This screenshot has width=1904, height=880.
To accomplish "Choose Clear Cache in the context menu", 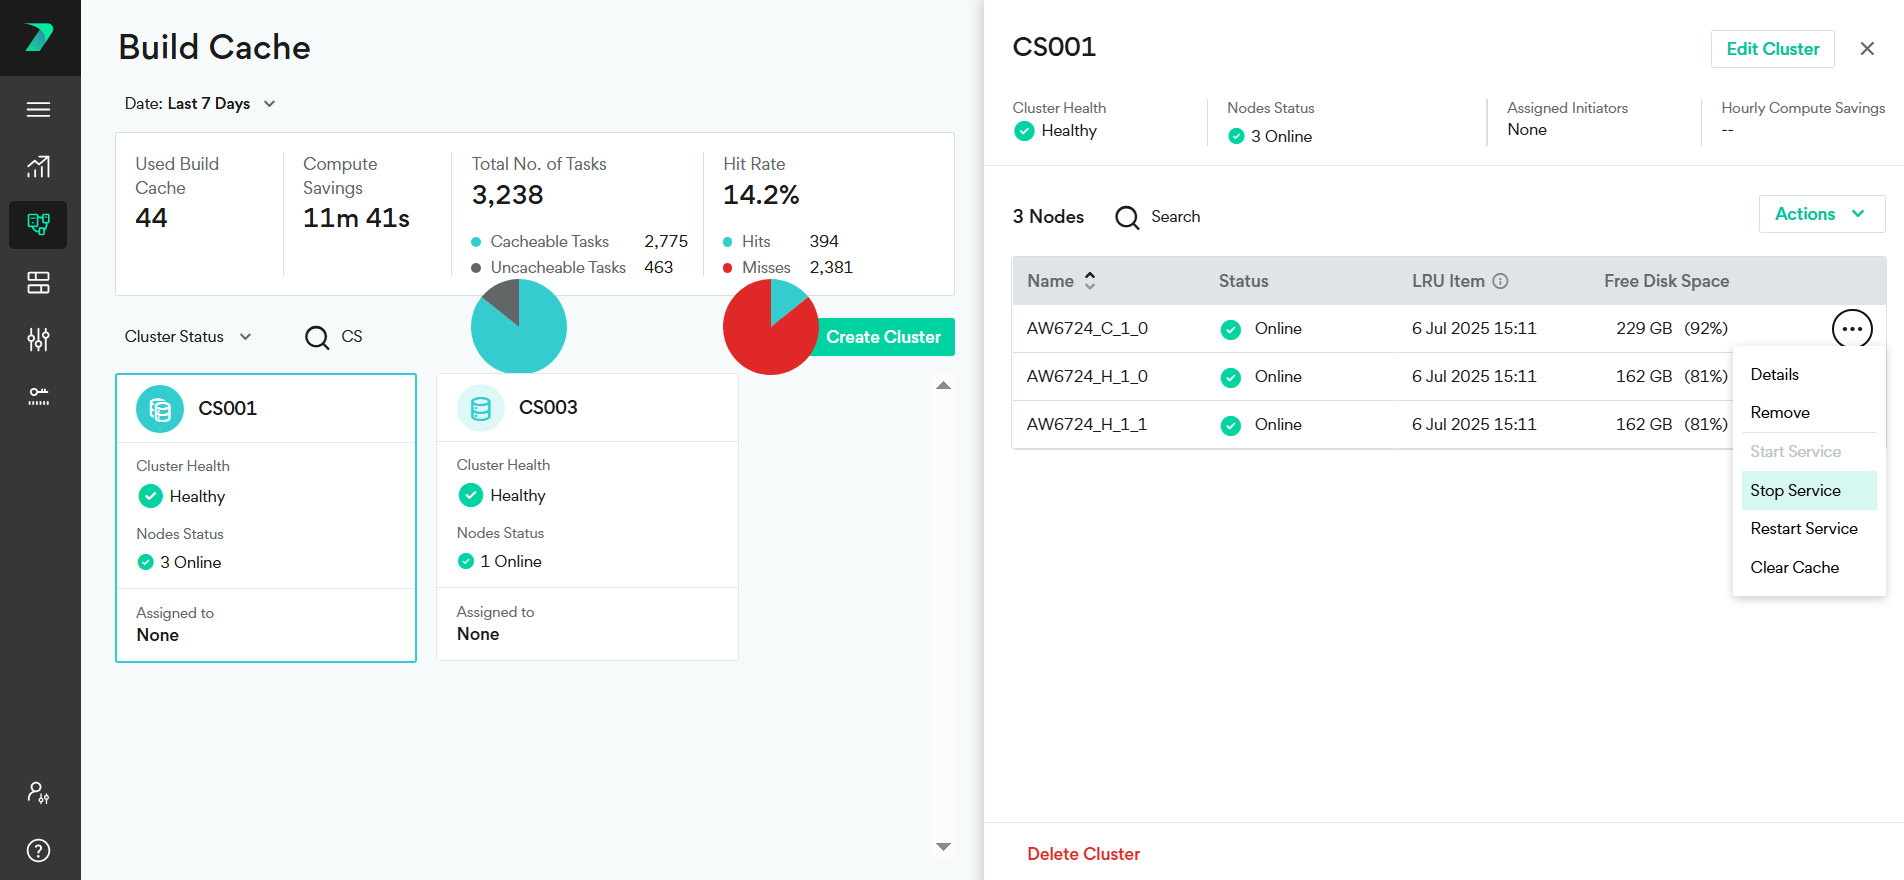I will pyautogui.click(x=1794, y=568).
